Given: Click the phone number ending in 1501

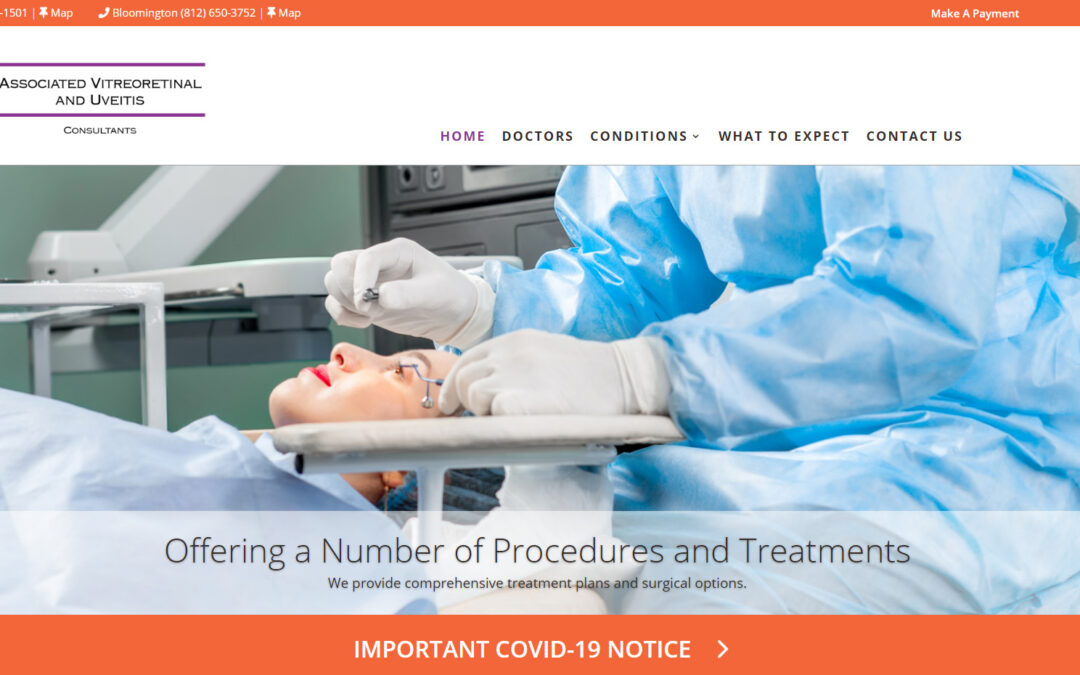Looking at the screenshot, I should 13,13.
